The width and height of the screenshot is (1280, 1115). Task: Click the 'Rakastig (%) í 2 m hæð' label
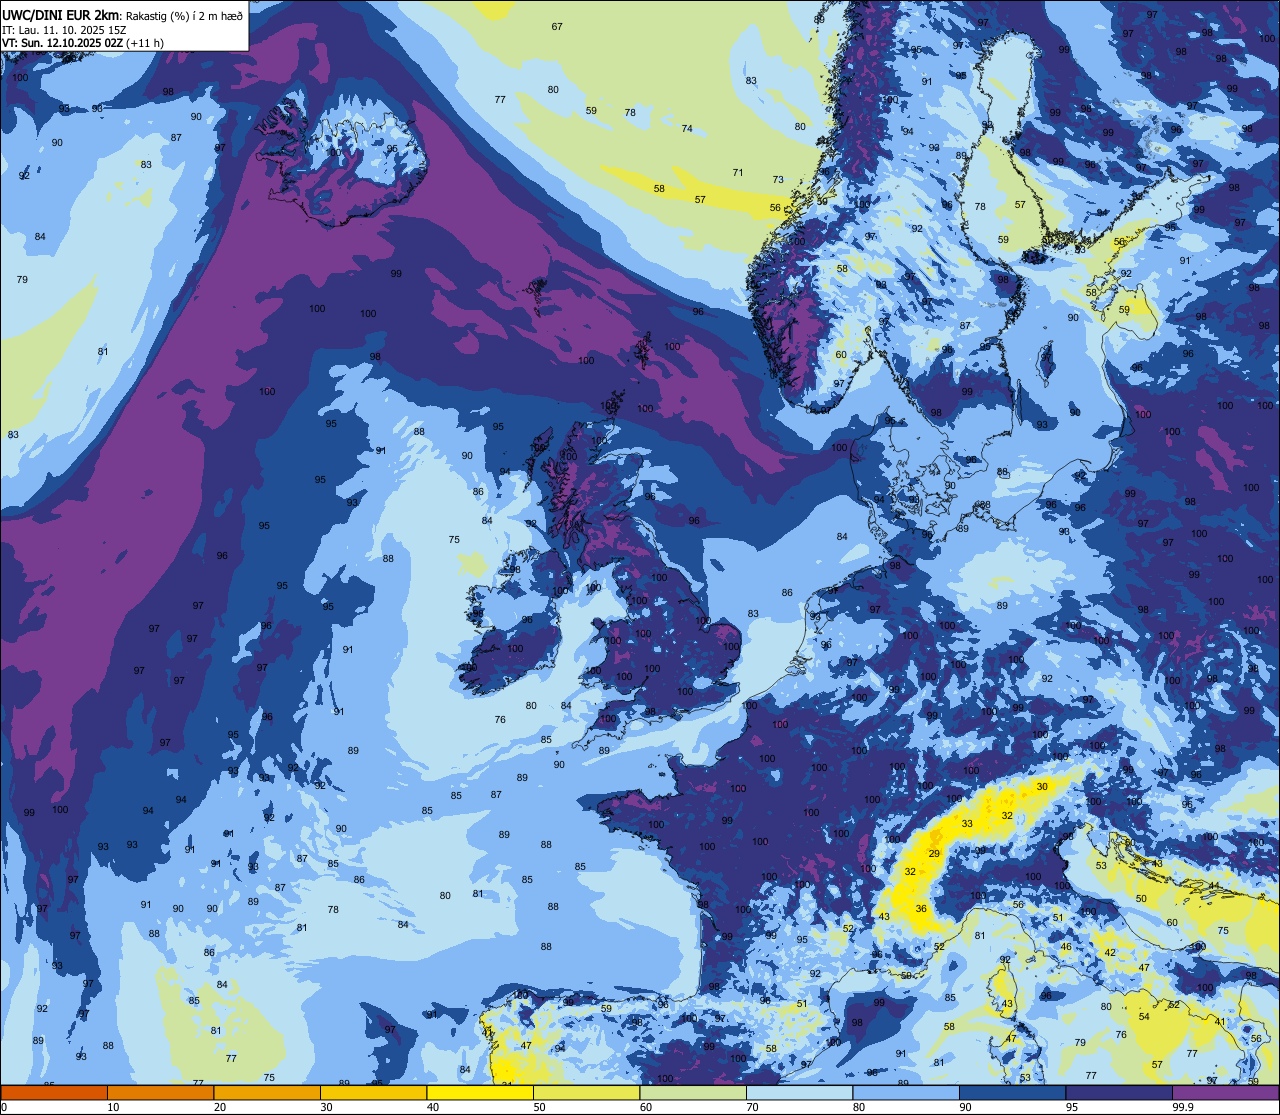click(x=184, y=15)
